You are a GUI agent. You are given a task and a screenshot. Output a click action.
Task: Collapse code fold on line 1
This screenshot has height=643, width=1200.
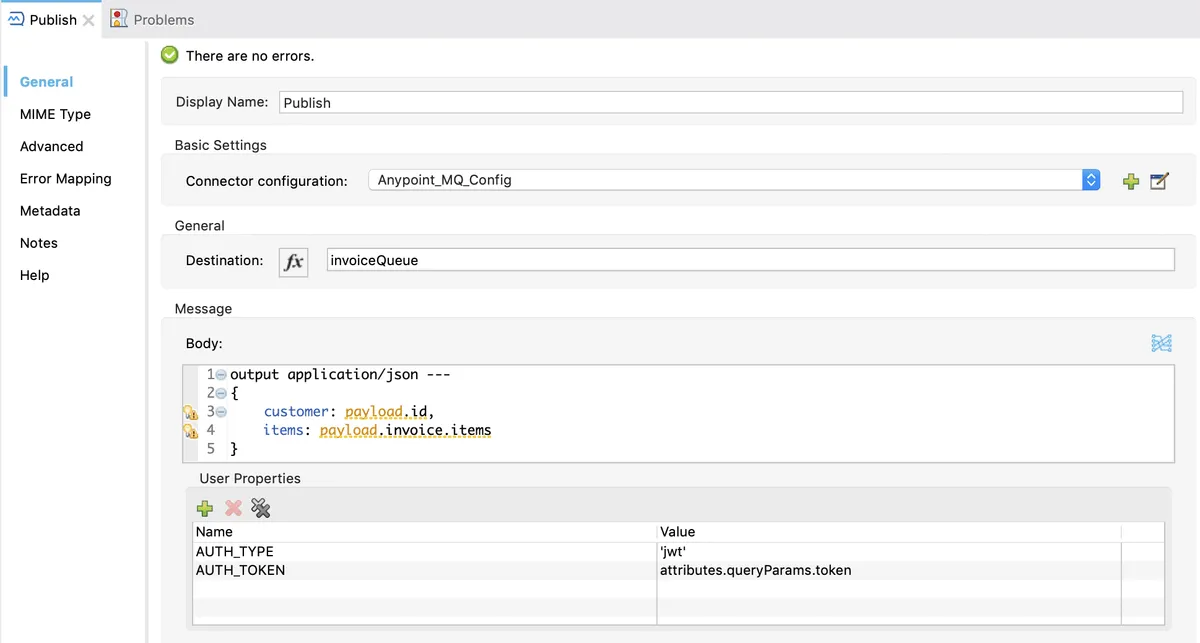click(221, 374)
